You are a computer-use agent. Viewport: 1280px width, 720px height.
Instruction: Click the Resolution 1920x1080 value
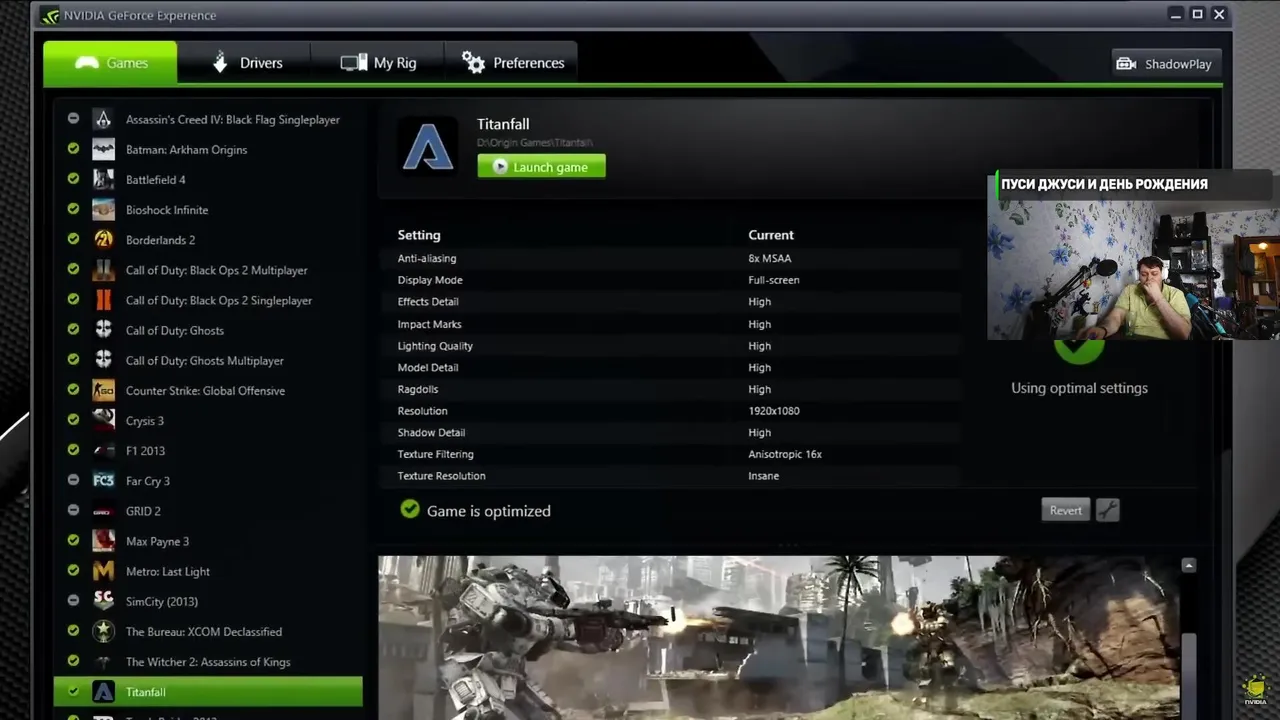tap(773, 411)
